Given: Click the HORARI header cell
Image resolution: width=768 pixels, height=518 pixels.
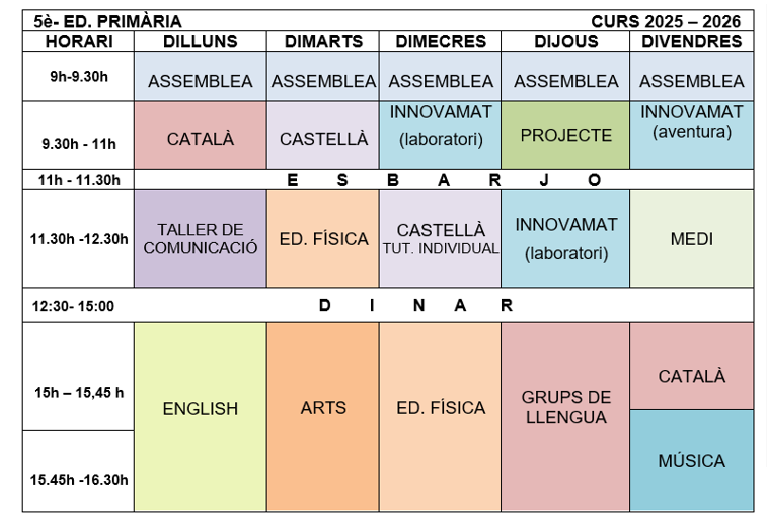Looking at the screenshot, I should 78,41.
